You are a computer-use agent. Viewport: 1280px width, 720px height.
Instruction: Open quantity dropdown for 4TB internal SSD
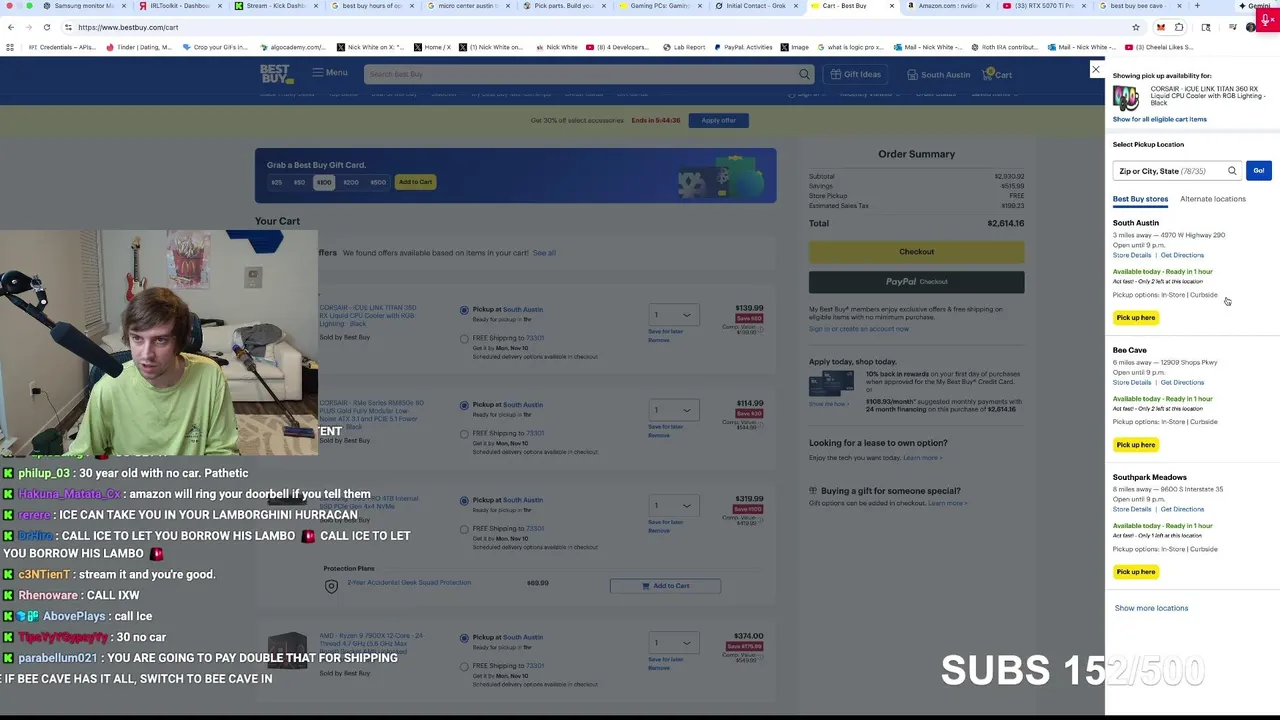pos(672,504)
